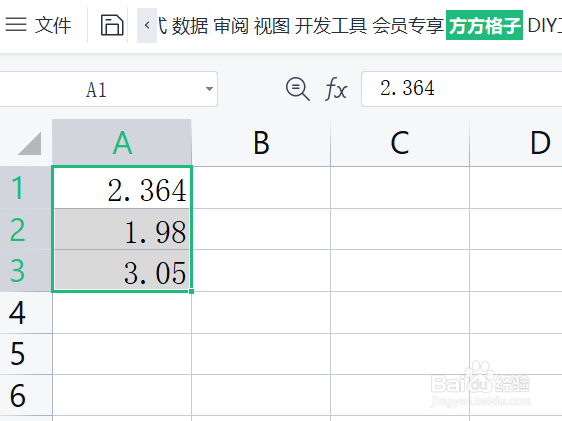The width and height of the screenshot is (562, 421).
Task: Switch to the 会员专享 tab
Action: [408, 26]
